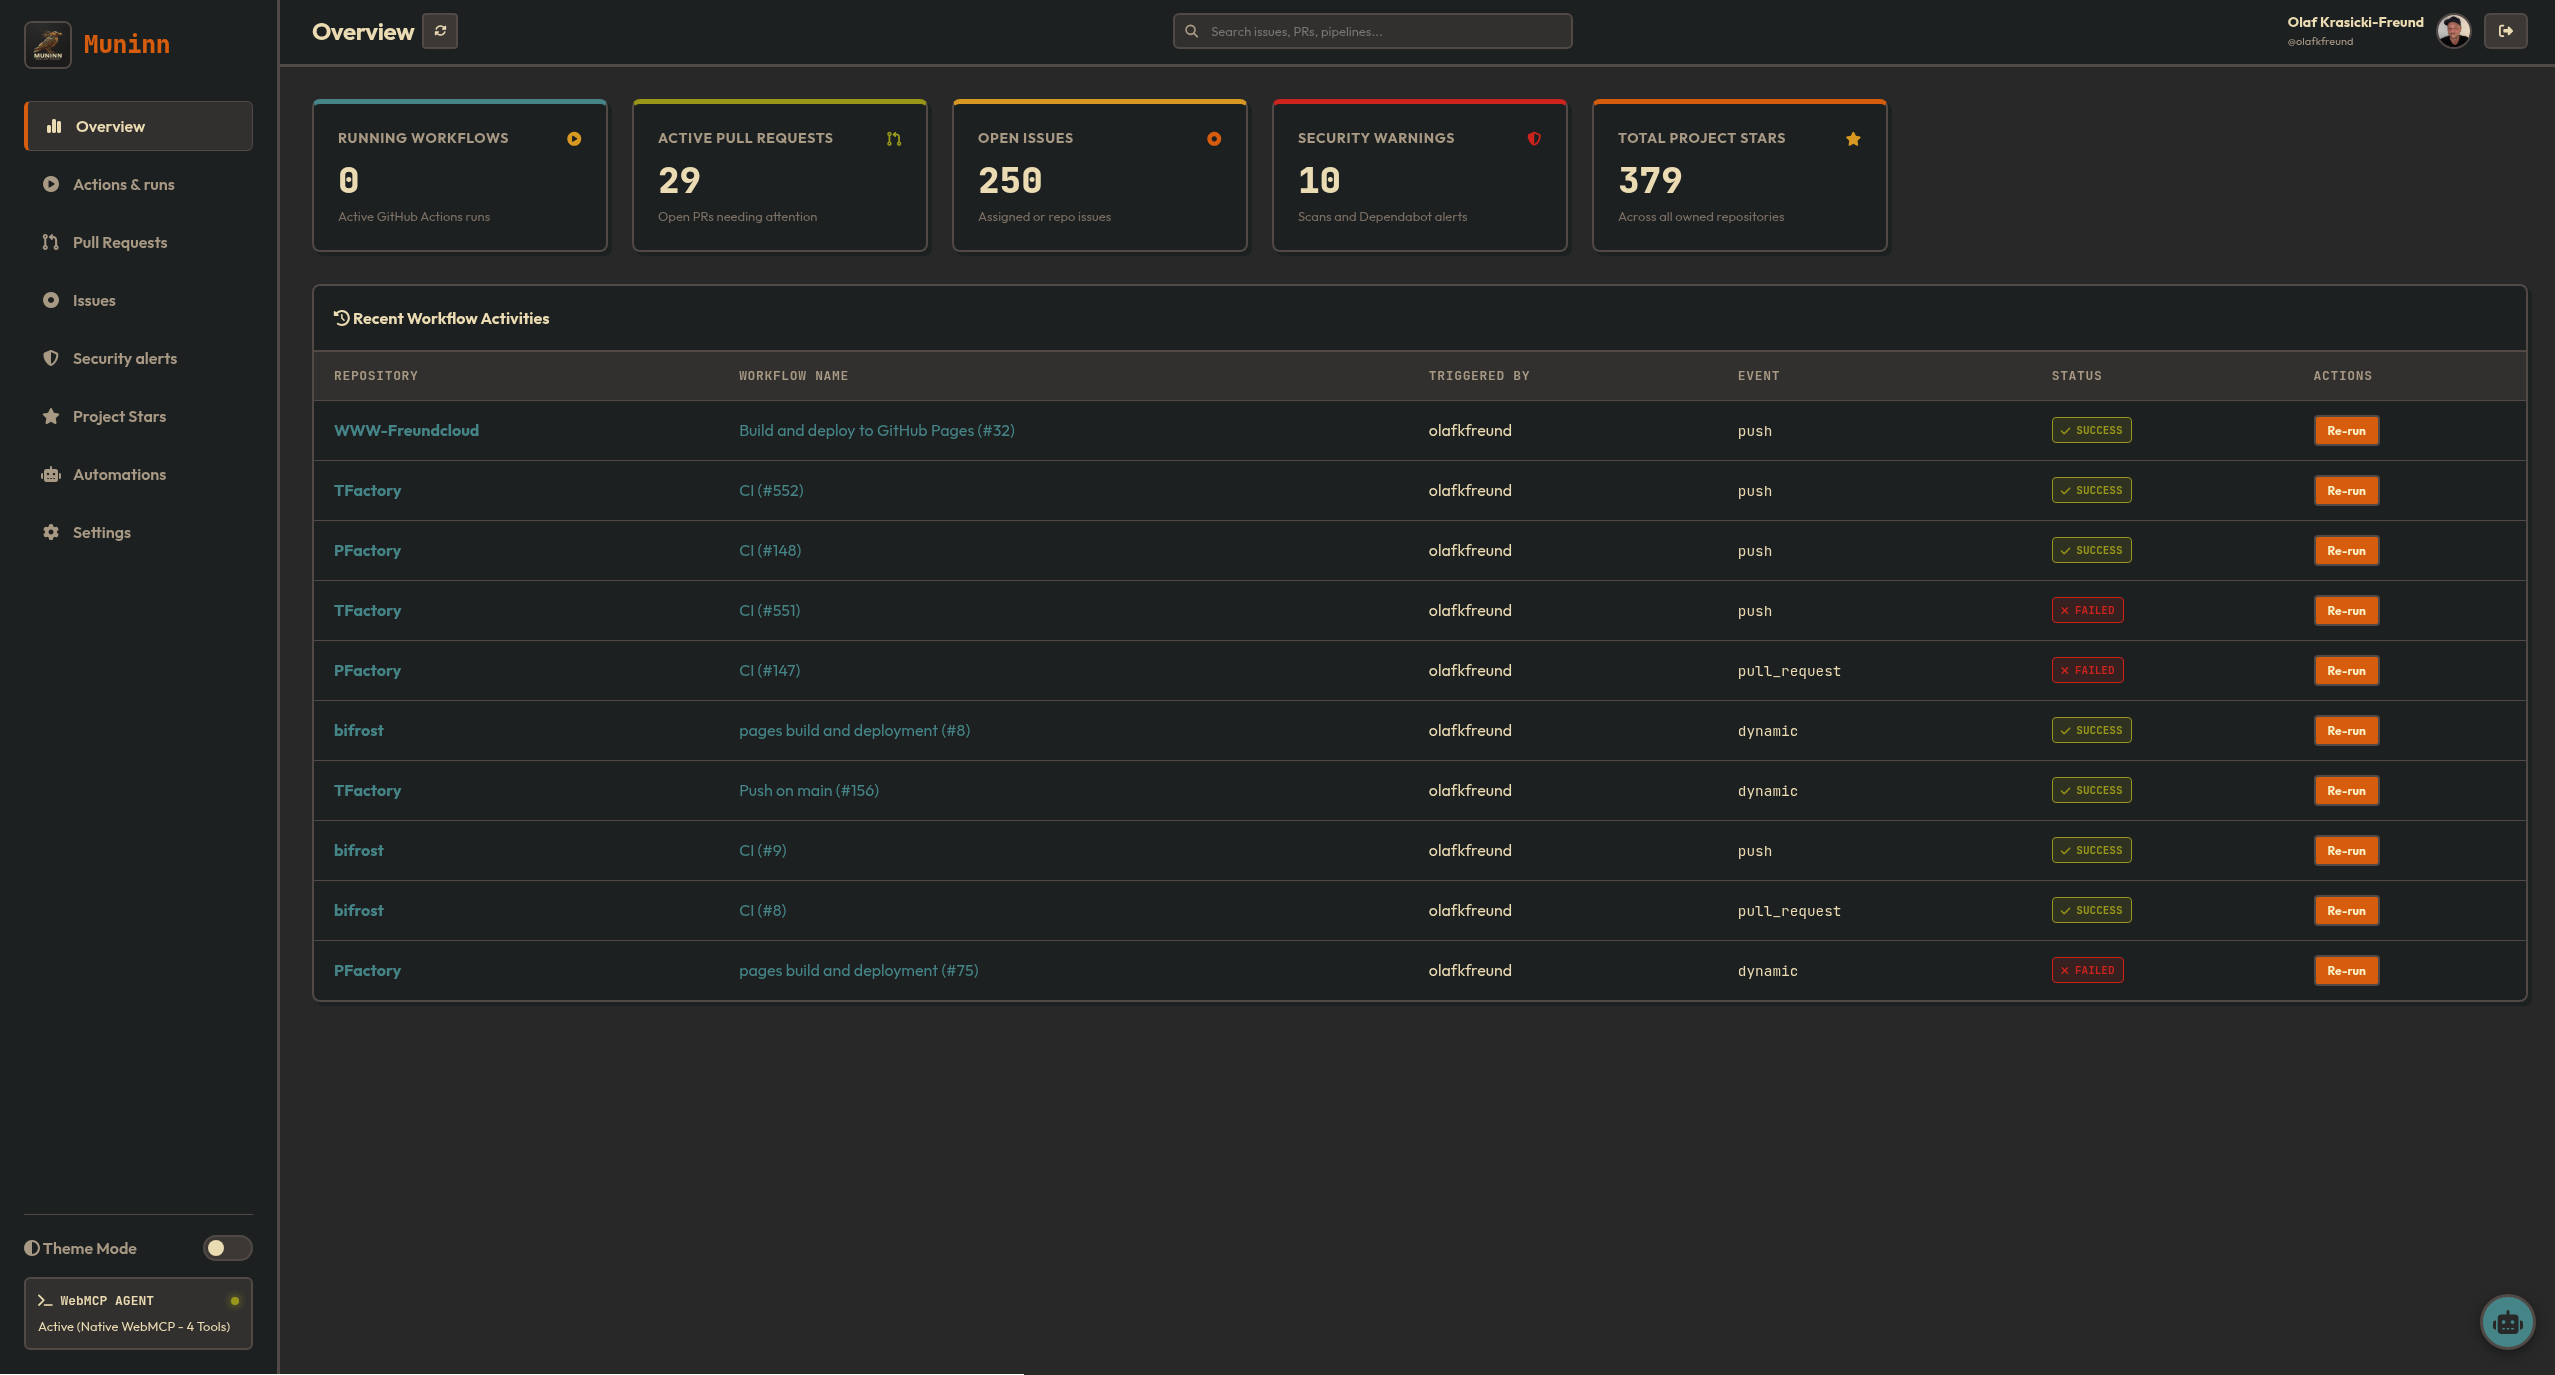This screenshot has width=2555, height=1375.
Task: Click the shield icon on Security Warnings card
Action: tap(1534, 139)
